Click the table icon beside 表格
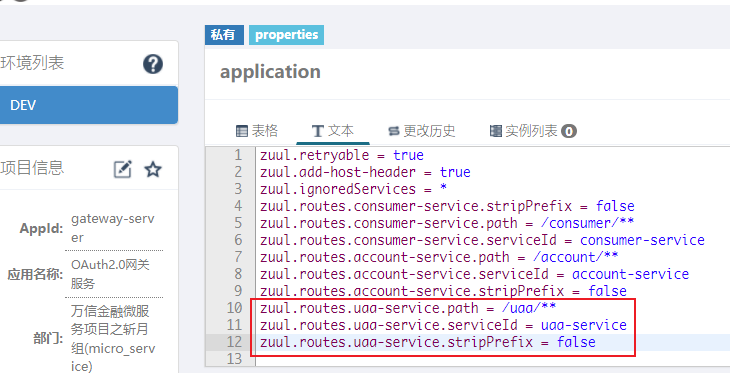The image size is (730, 373). [x=242, y=131]
